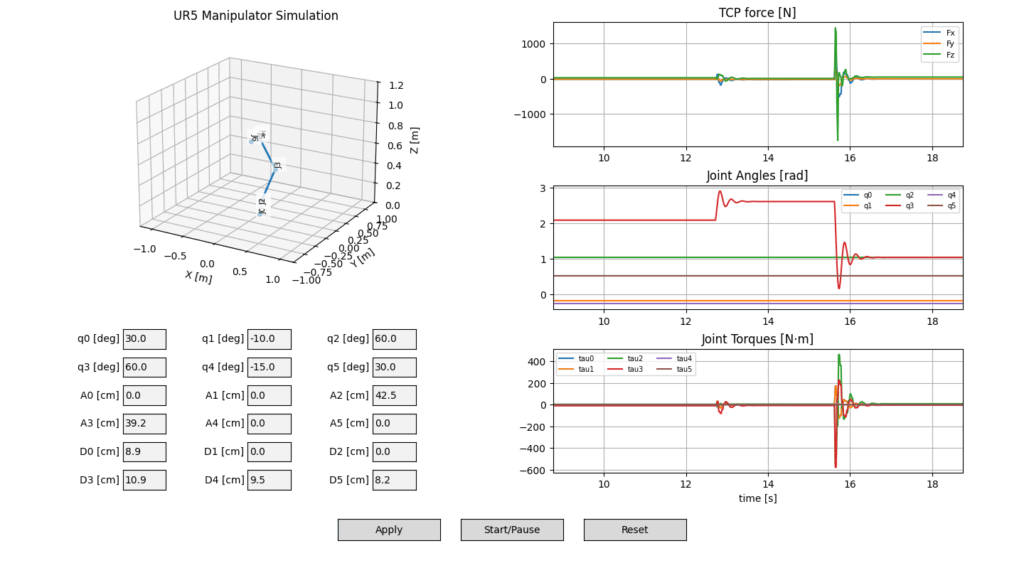Screen dimensions: 1024x563
Task: Click the q1 [deg] text box
Action: point(269,339)
